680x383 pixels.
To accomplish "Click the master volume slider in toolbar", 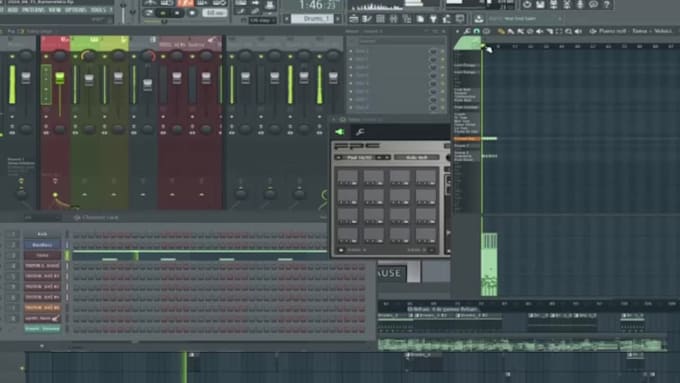I will pos(123,12).
